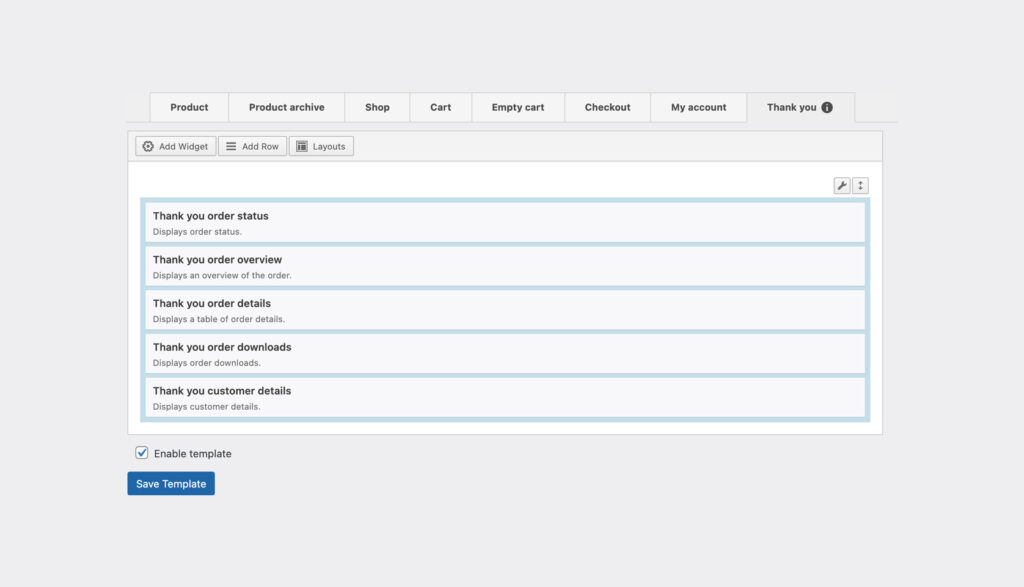Open row settings wrench icon

pos(842,186)
